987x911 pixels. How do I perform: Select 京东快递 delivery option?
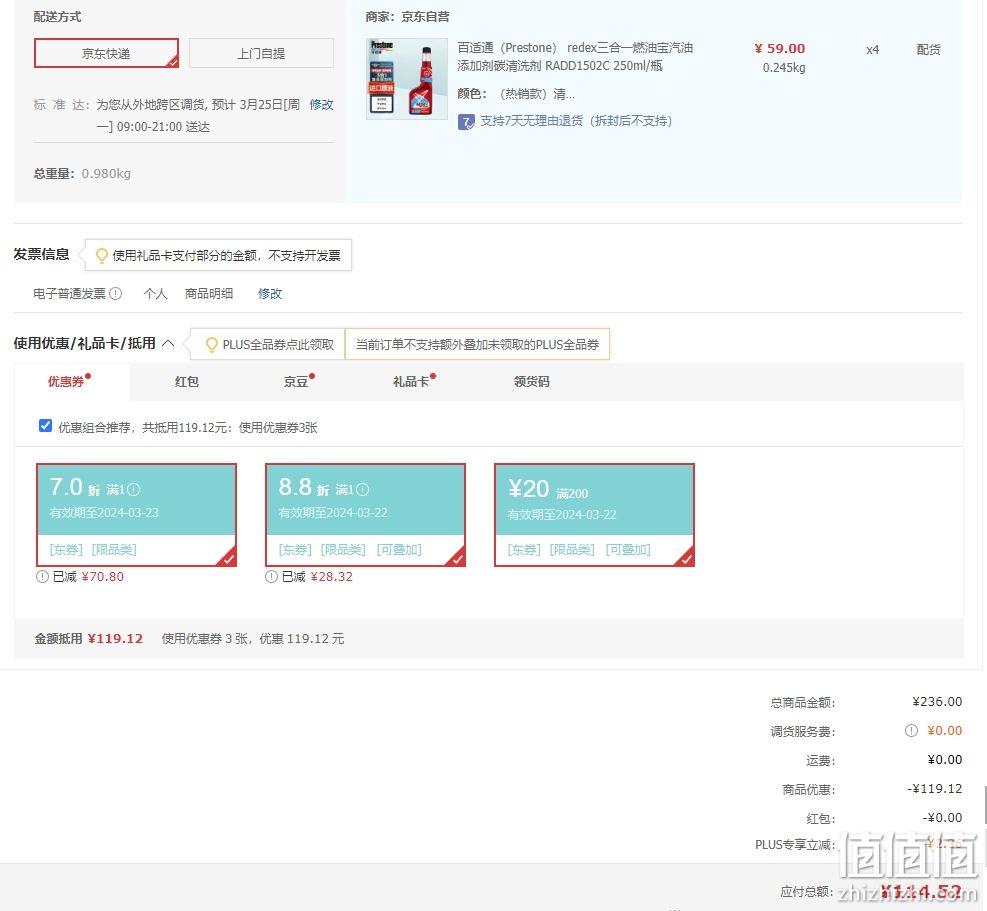point(106,53)
